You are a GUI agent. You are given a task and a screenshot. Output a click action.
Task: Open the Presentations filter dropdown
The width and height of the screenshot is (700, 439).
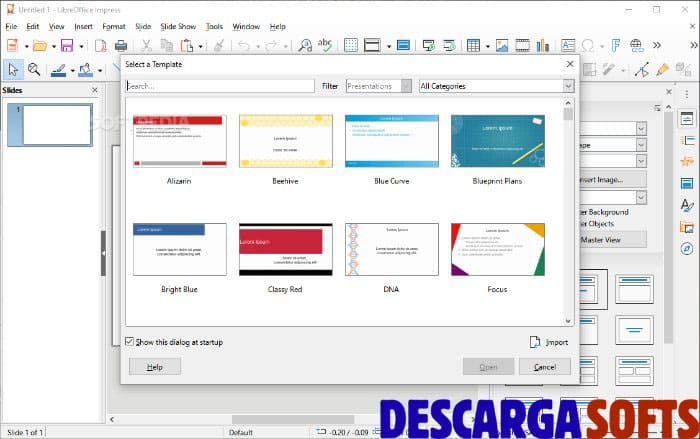point(379,86)
